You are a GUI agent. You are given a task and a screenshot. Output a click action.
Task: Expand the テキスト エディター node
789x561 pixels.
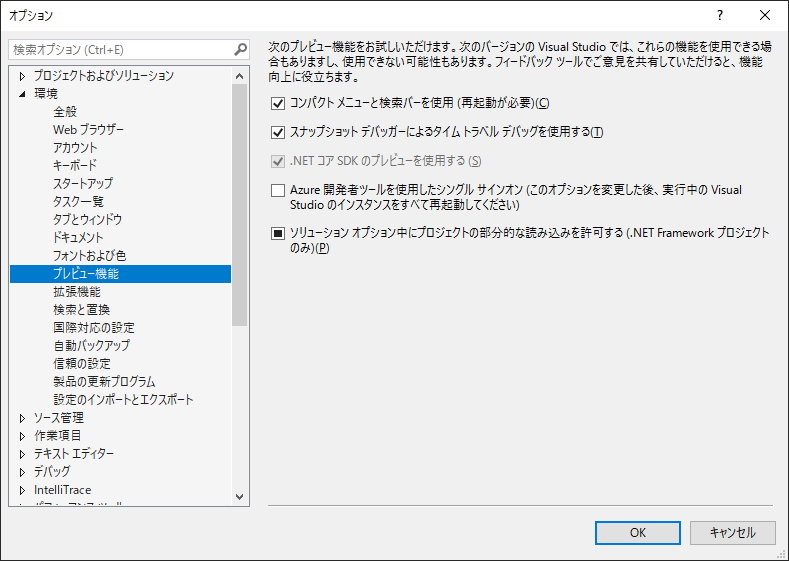22,454
